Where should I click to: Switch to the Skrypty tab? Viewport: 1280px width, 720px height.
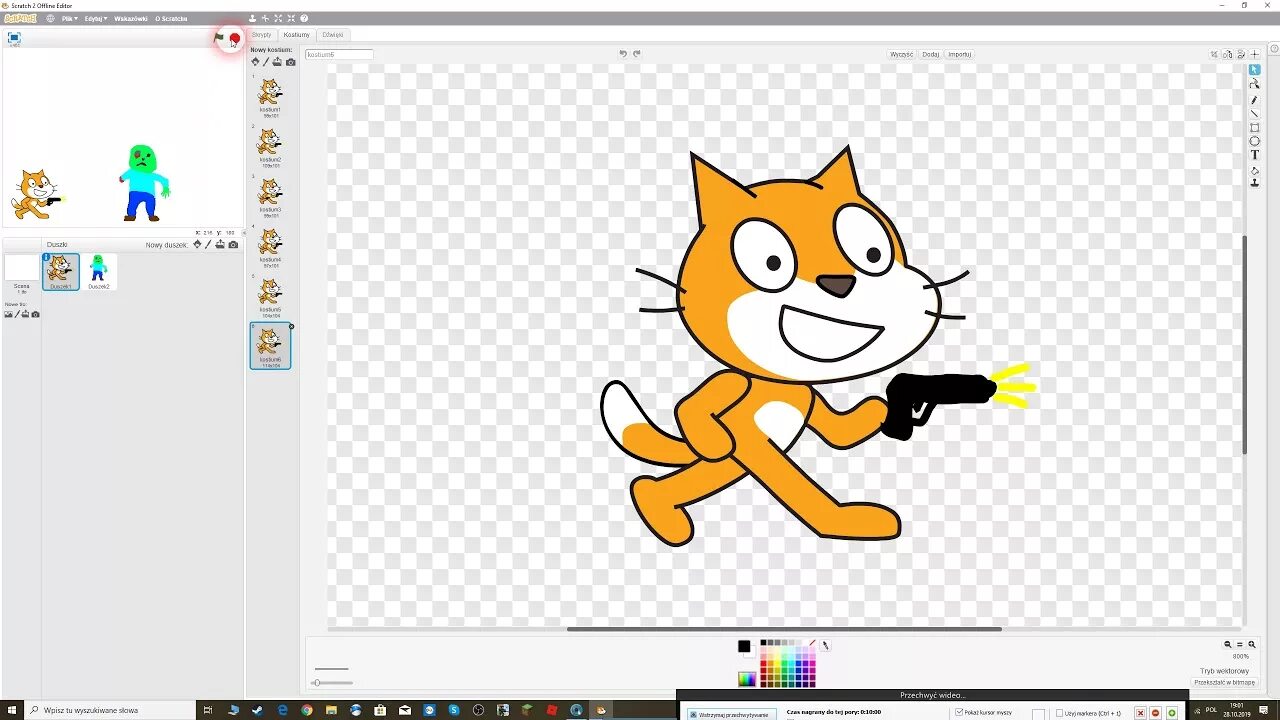click(x=261, y=35)
